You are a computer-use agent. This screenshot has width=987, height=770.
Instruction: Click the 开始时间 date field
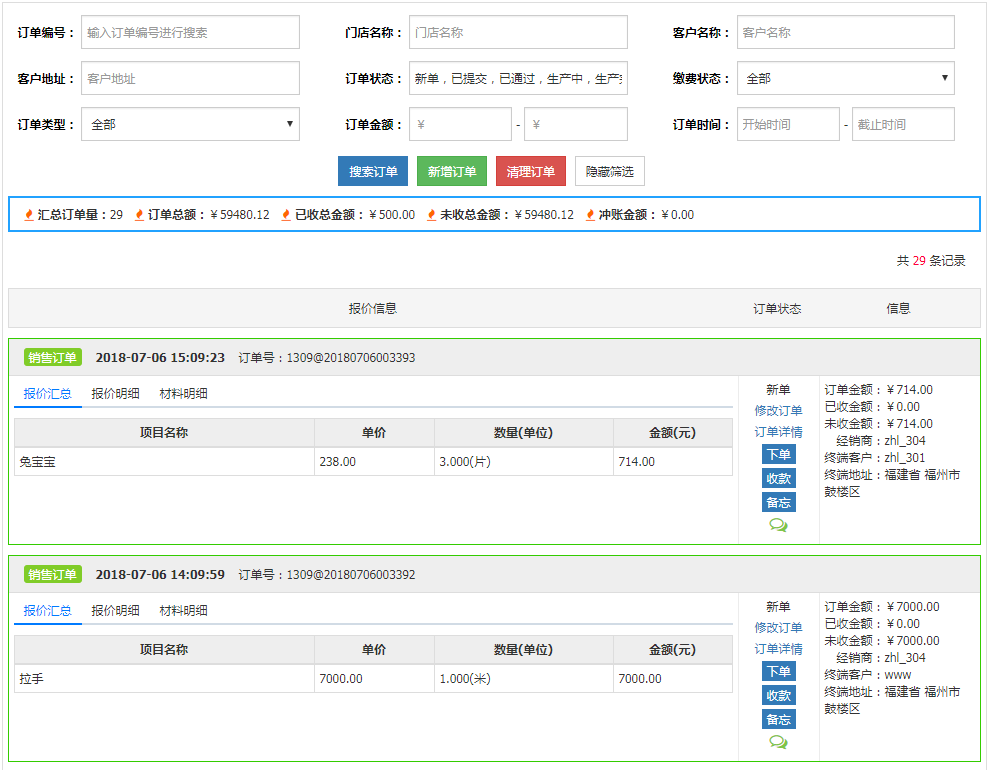coord(788,124)
